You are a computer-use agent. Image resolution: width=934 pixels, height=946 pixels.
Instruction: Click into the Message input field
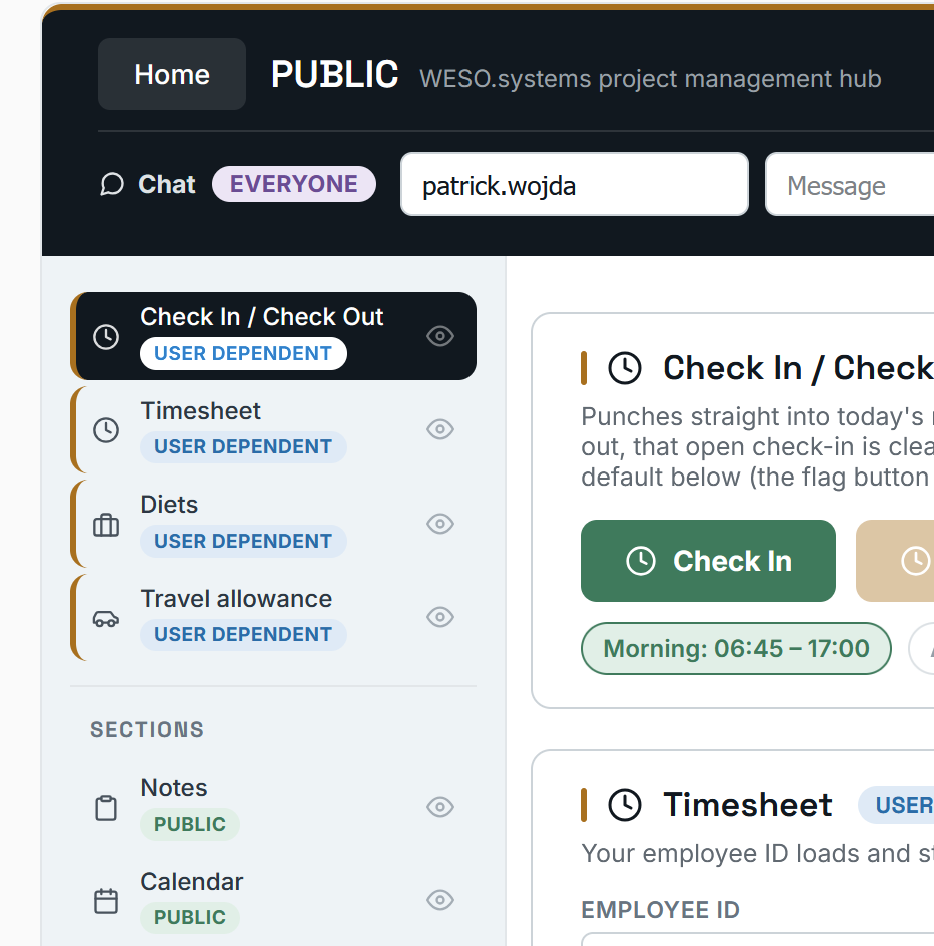(x=850, y=184)
